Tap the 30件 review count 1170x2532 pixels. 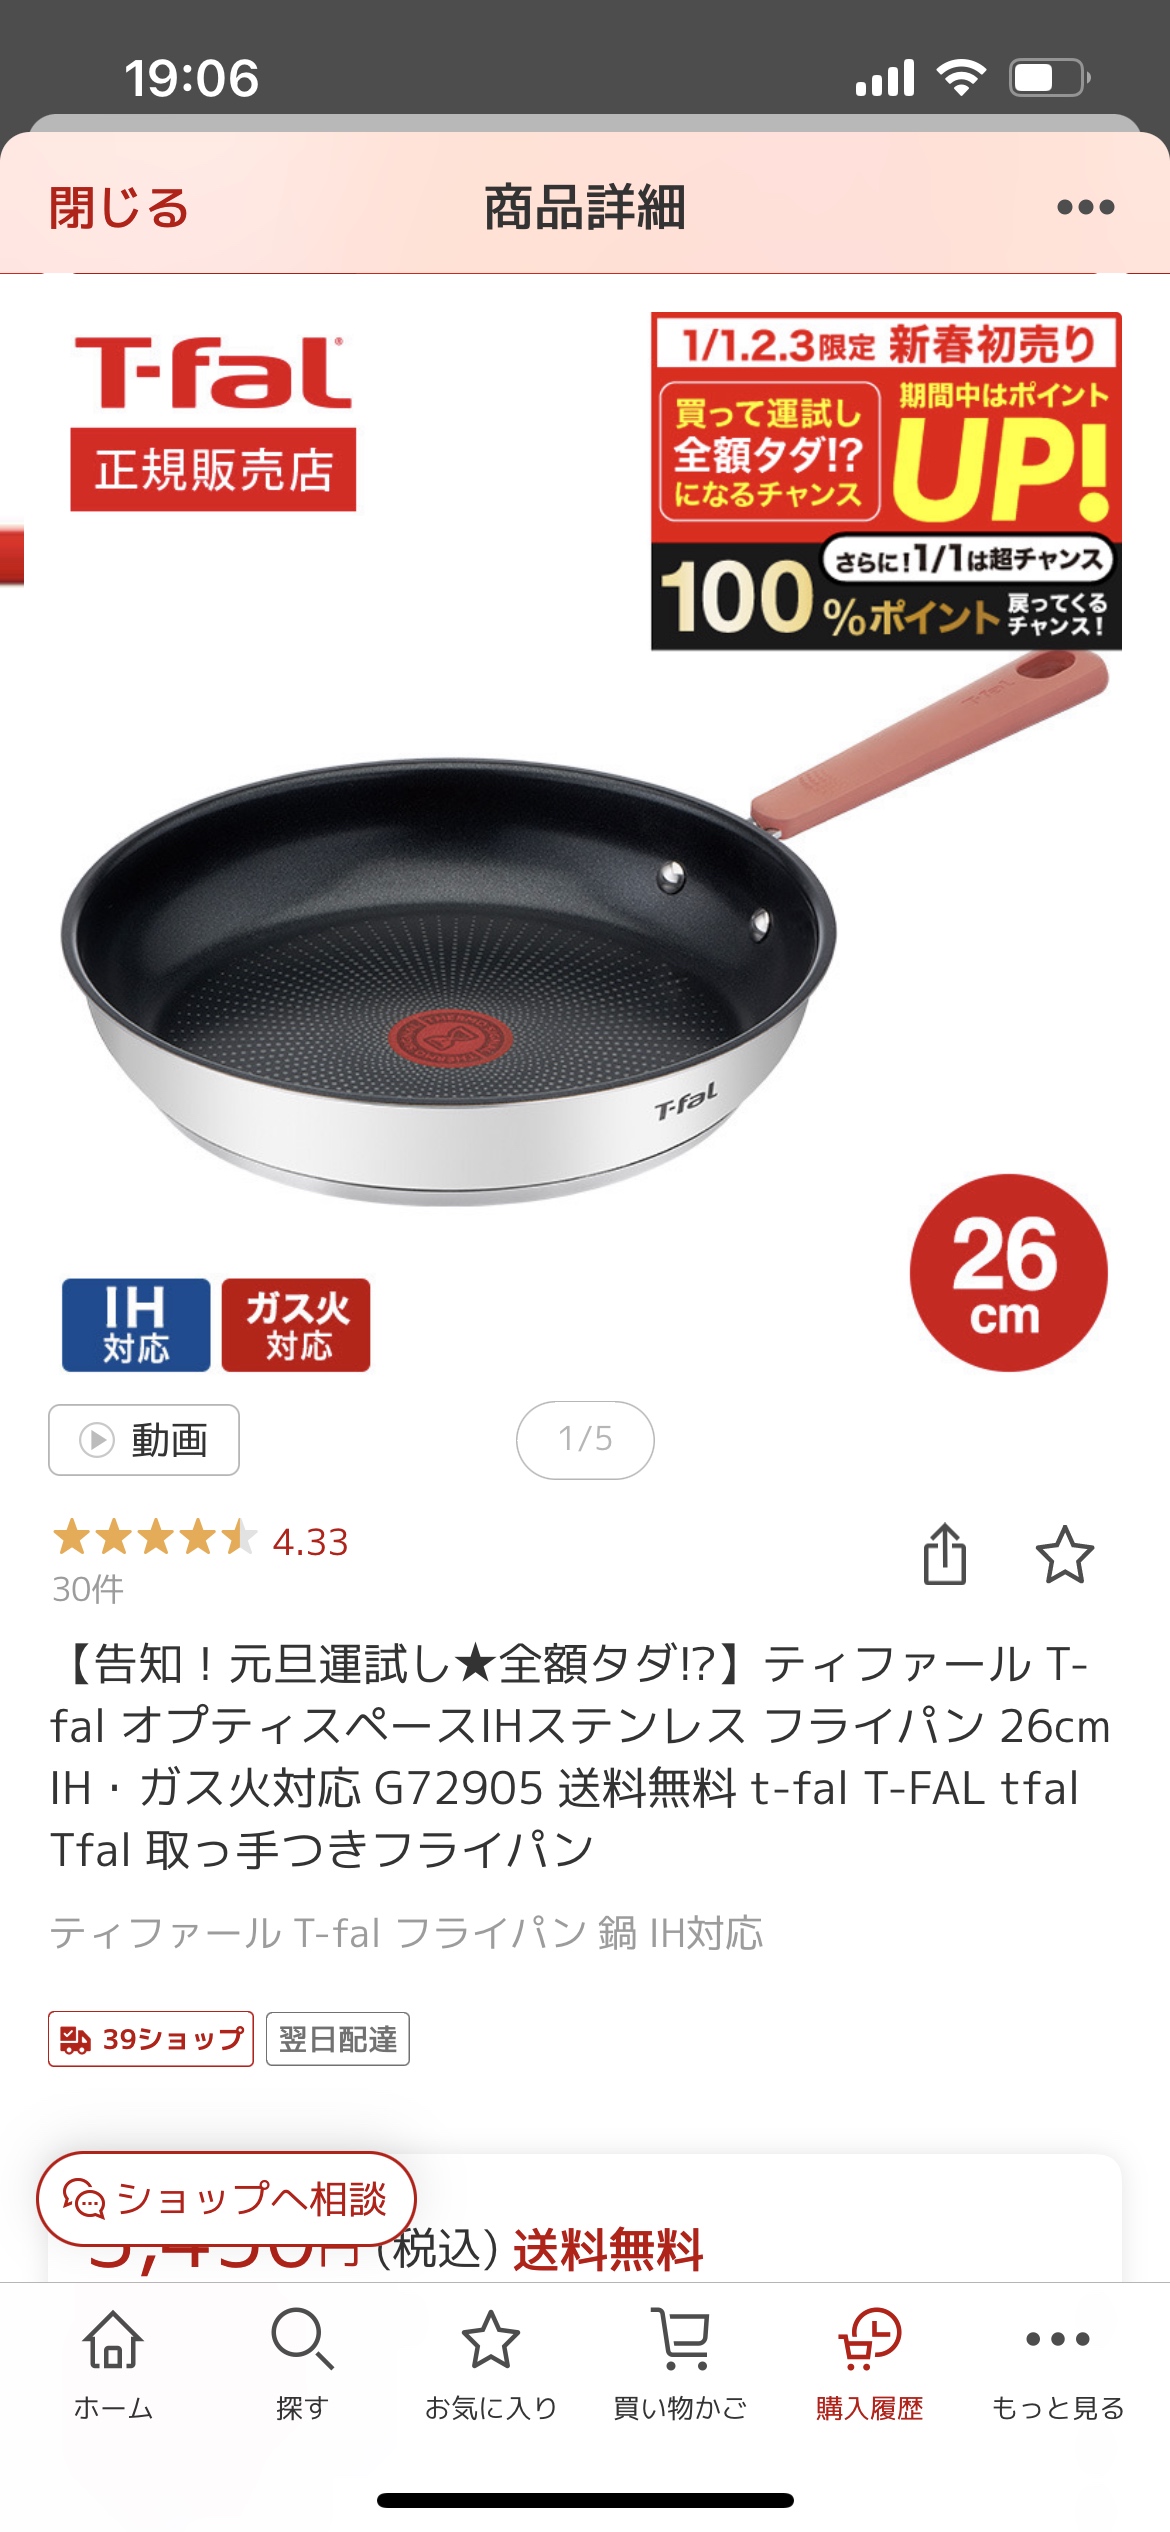click(88, 1589)
